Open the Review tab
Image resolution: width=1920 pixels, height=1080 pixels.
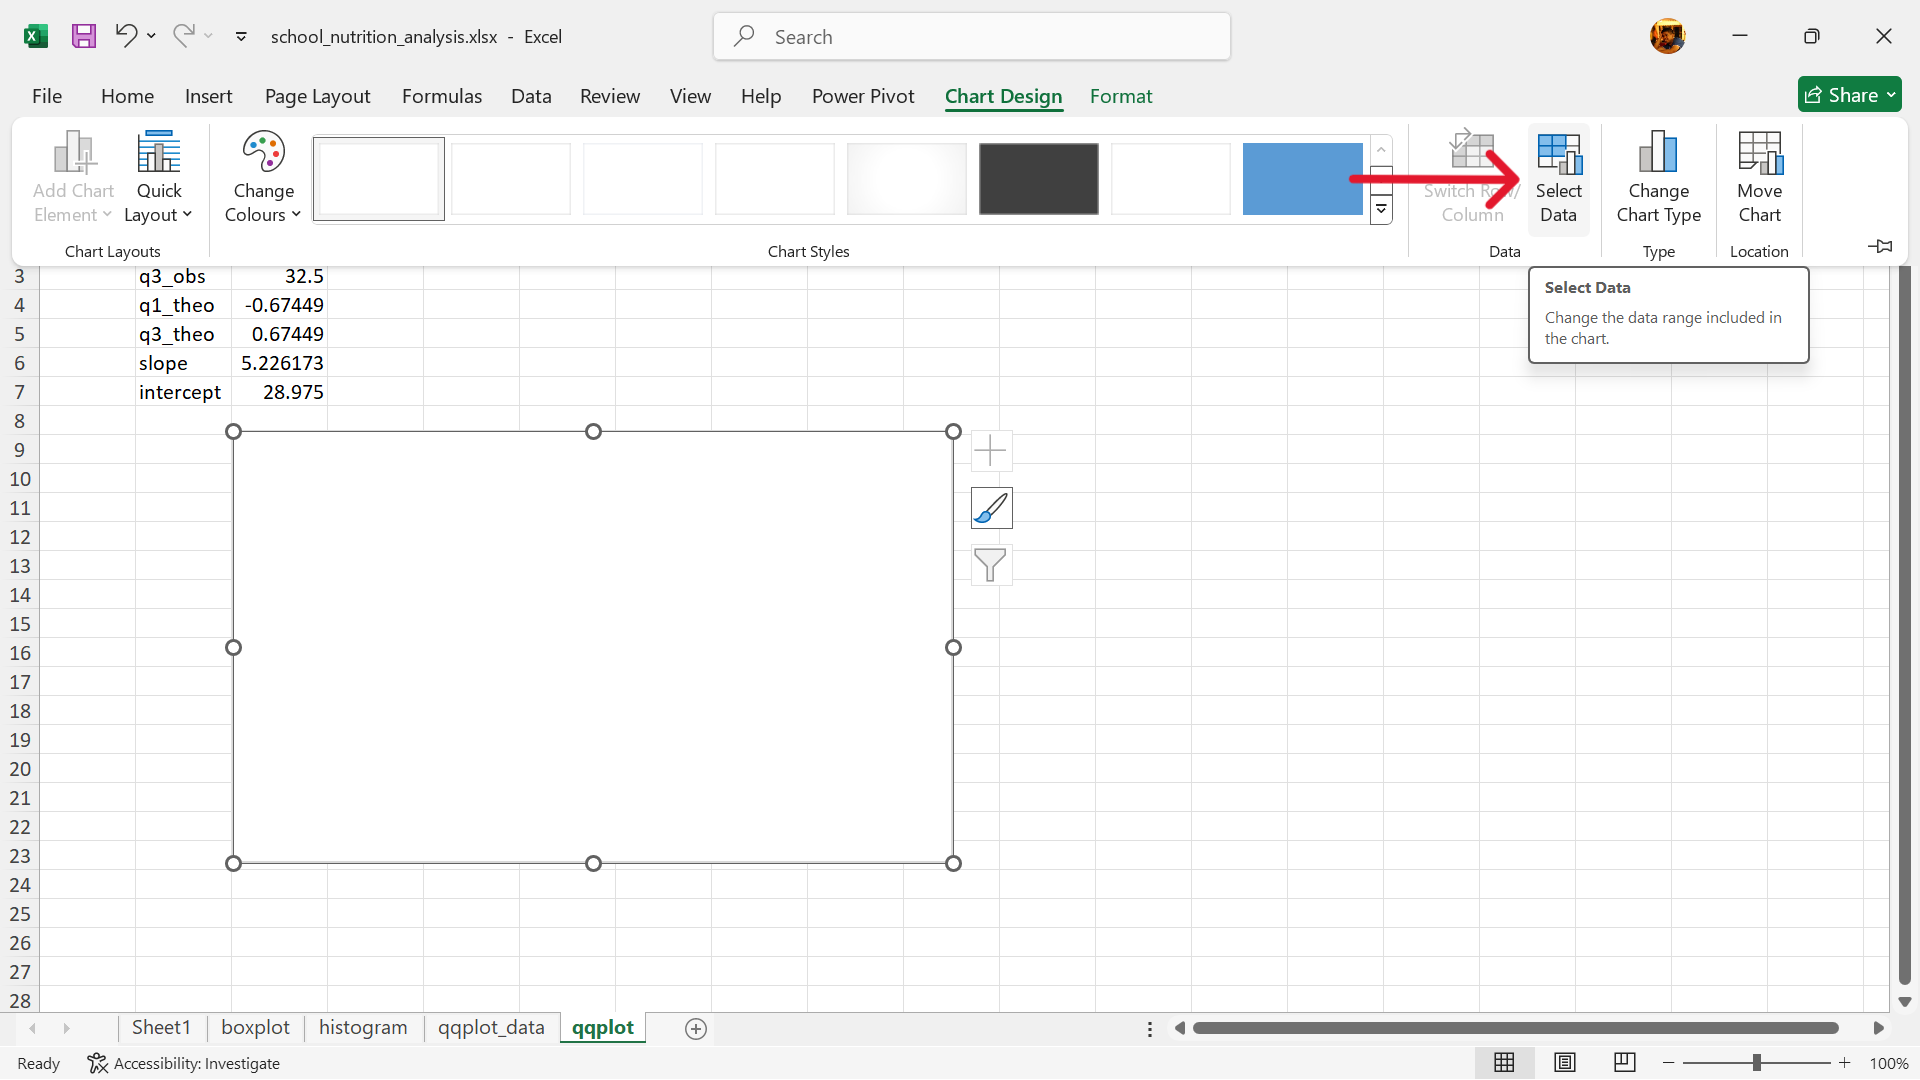point(609,96)
